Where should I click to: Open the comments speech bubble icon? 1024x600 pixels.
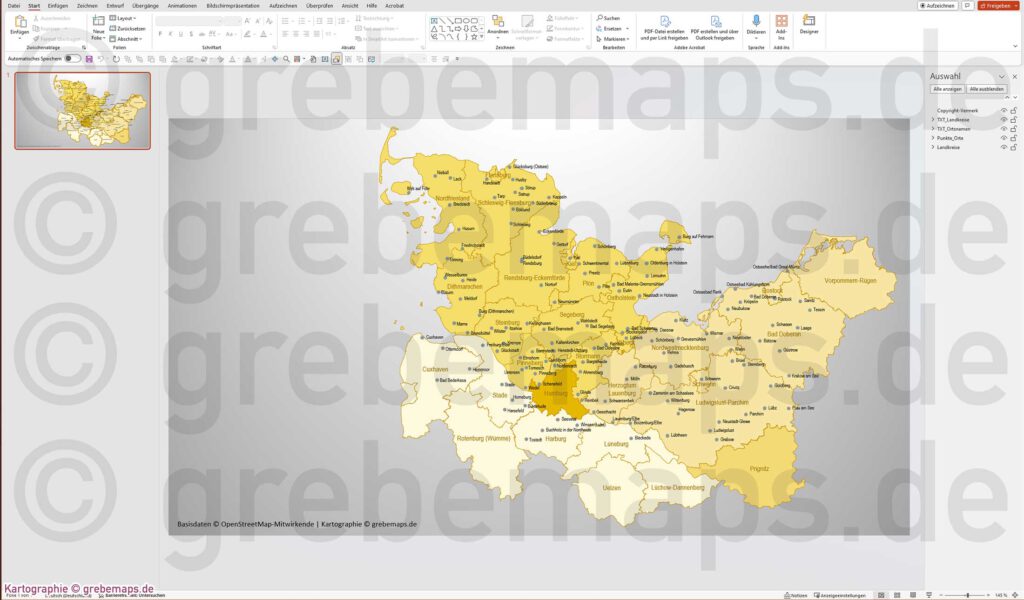point(967,5)
